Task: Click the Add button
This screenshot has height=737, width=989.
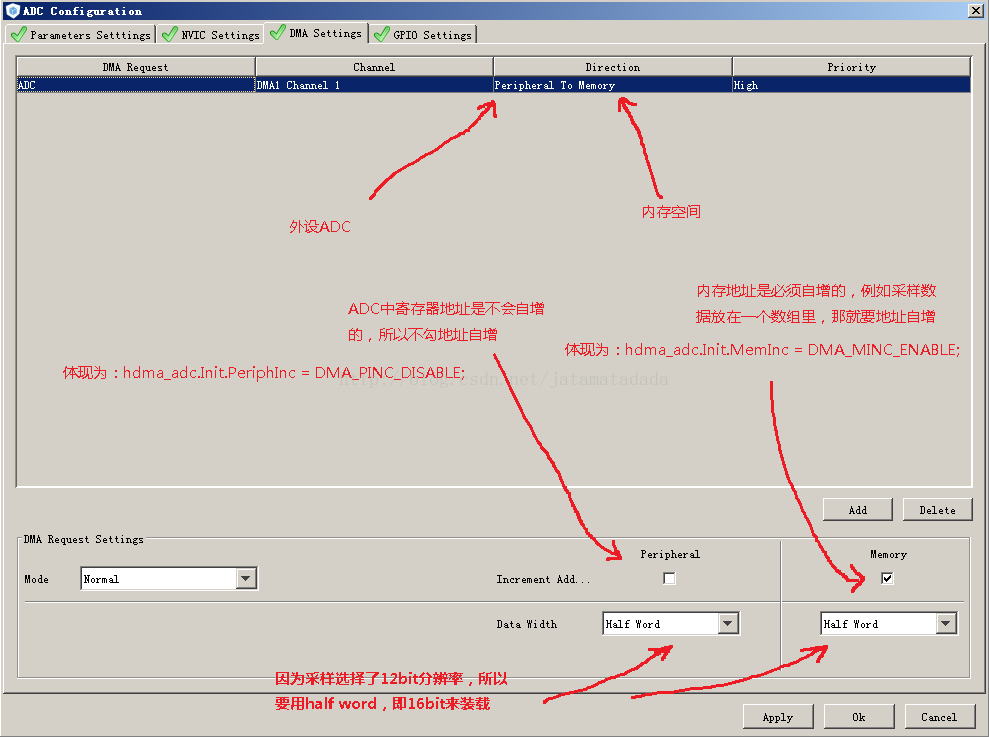Action: (x=858, y=510)
